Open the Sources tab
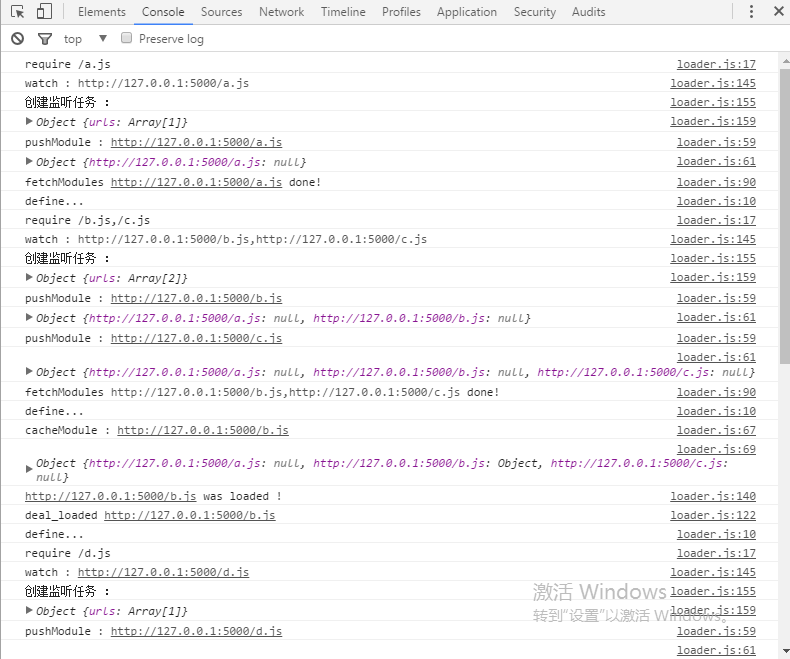This screenshot has width=790, height=659. point(221,12)
